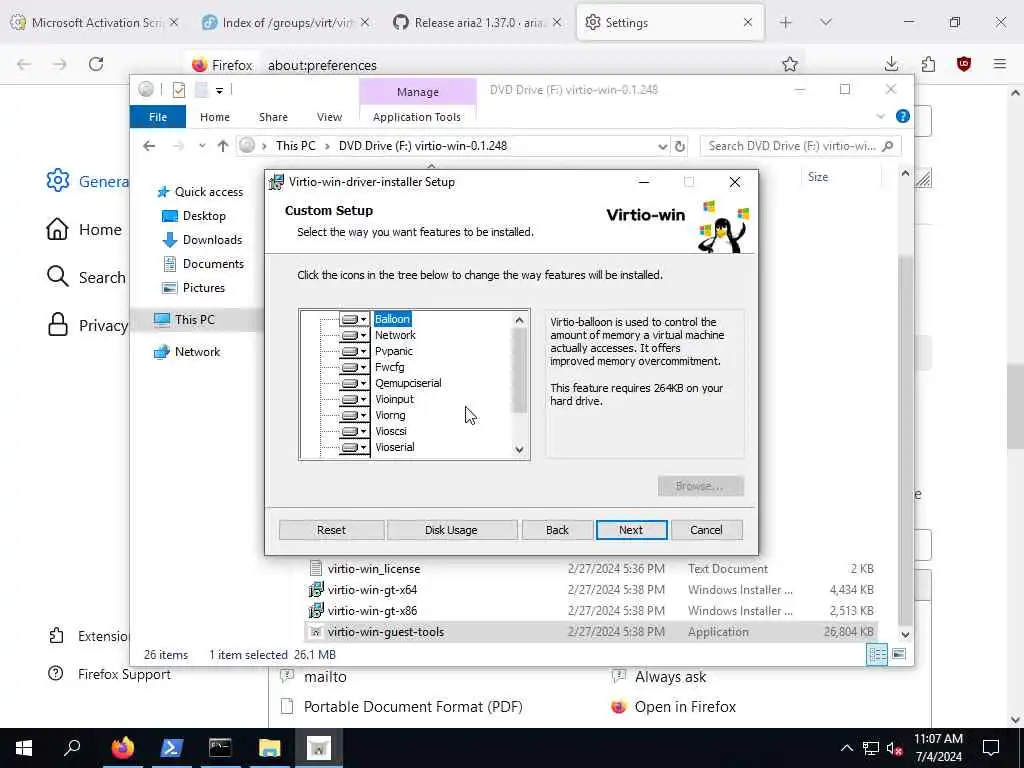Switch to the Home ribbon tab
The width and height of the screenshot is (1024, 768).
point(215,117)
